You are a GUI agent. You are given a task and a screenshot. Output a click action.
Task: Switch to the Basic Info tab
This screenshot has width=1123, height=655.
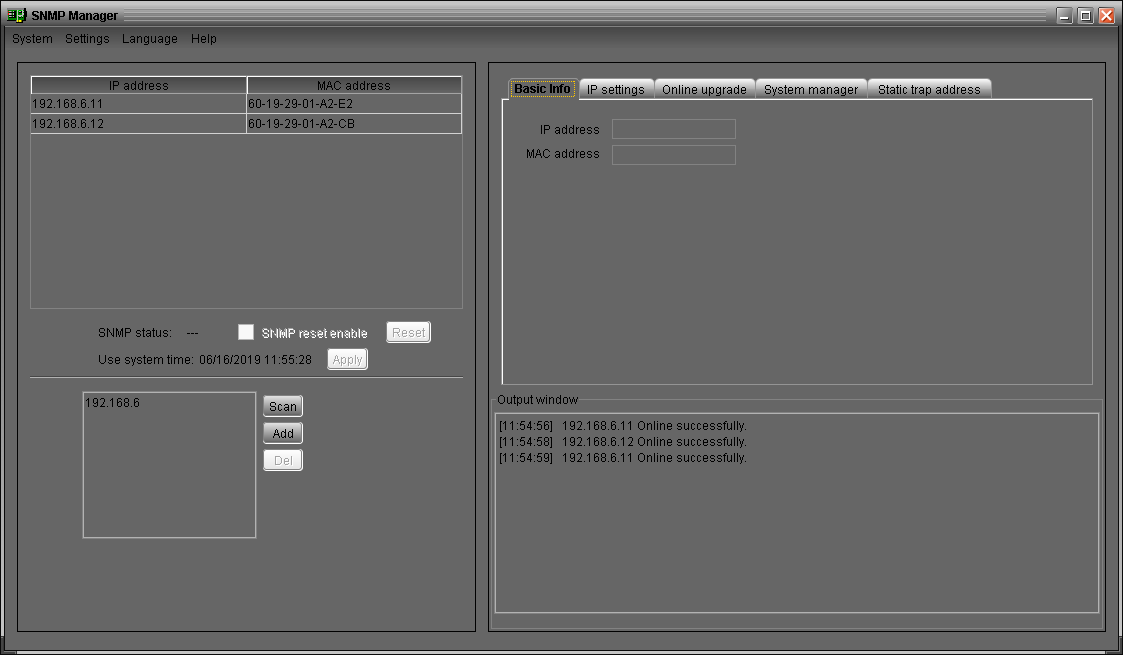pos(542,89)
